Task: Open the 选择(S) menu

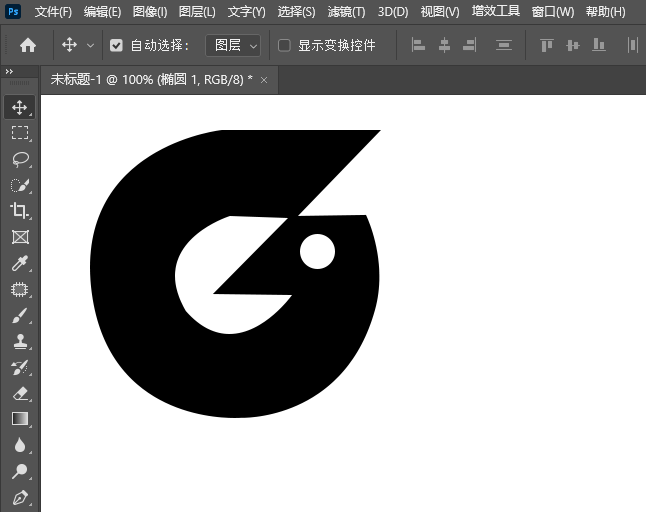Action: click(x=296, y=12)
